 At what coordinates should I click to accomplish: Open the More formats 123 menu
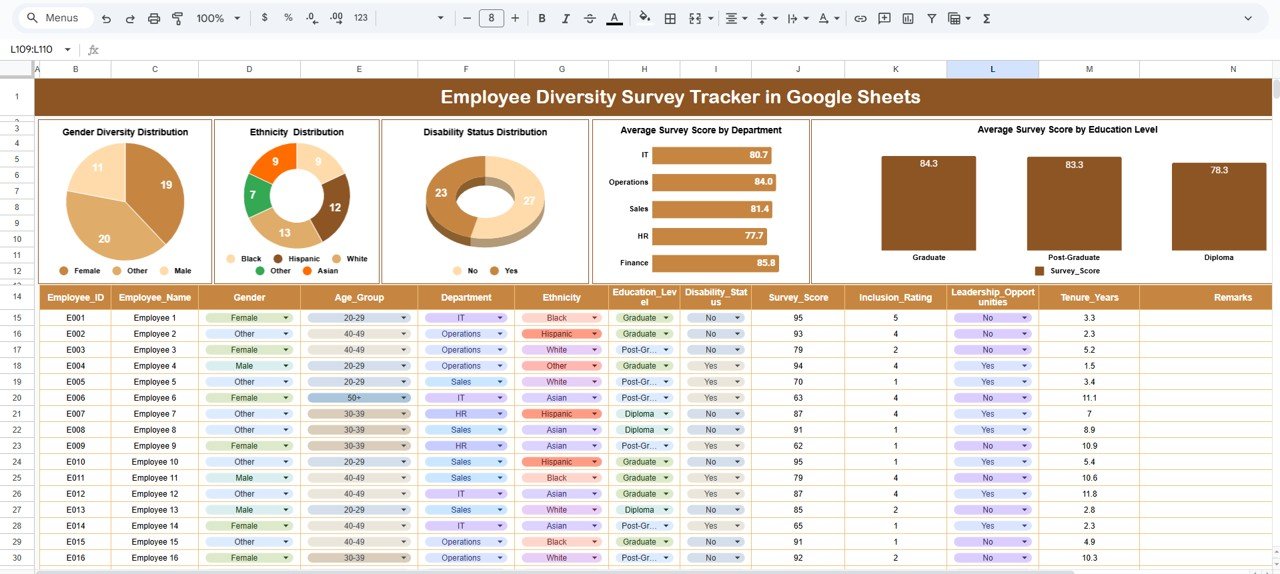click(x=361, y=18)
